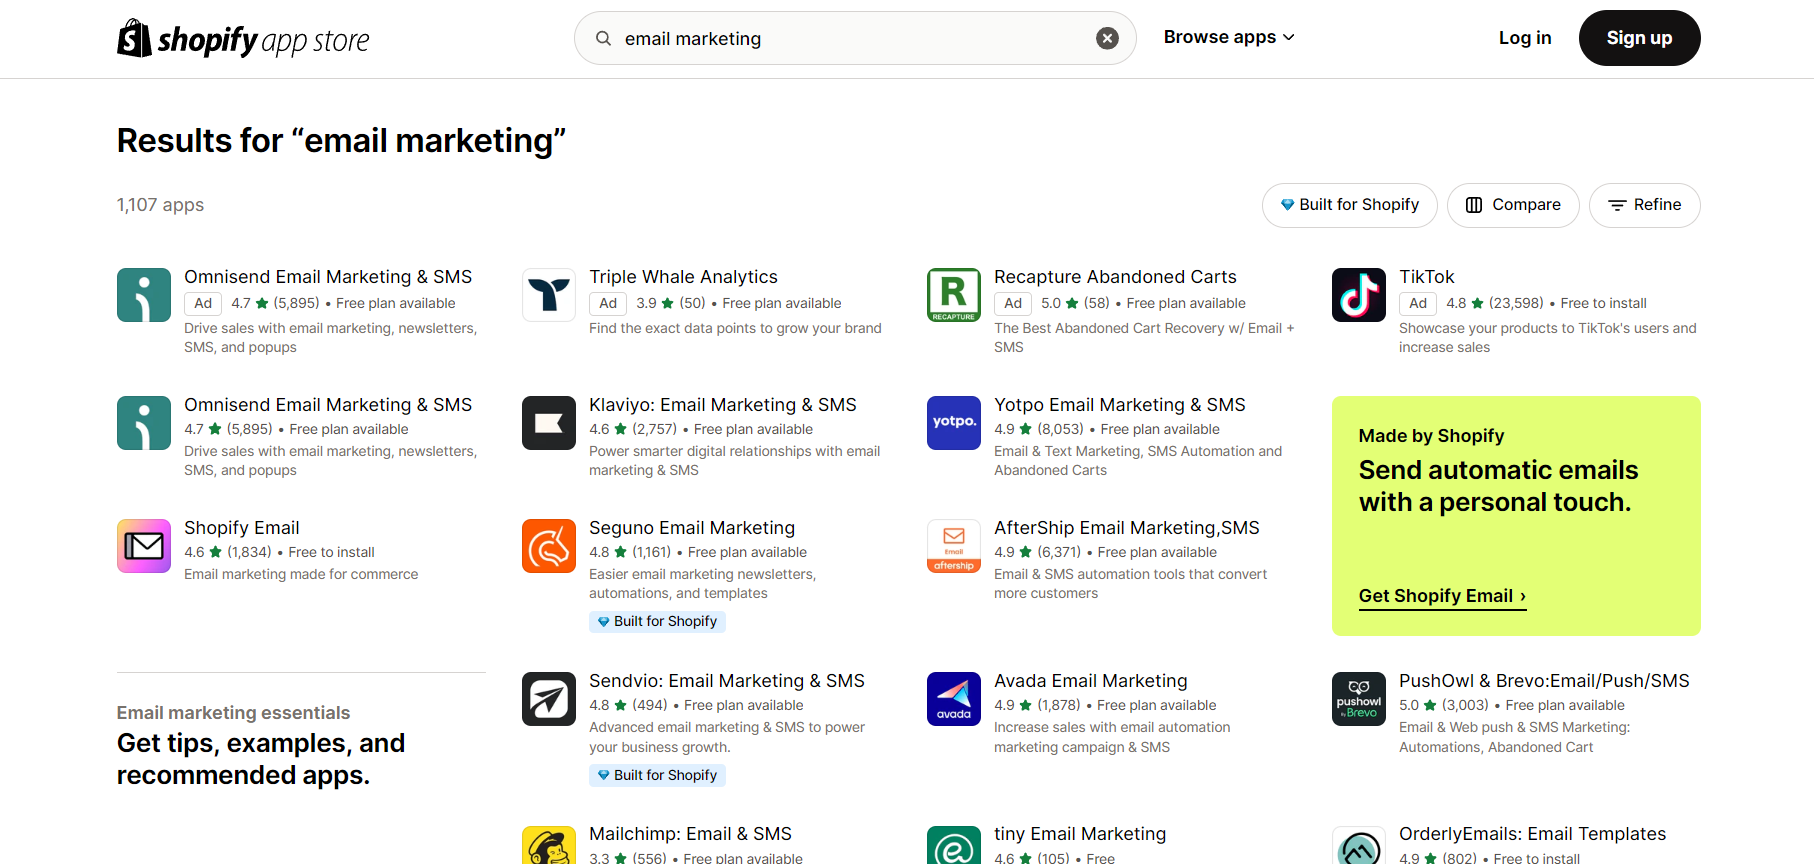Open the Triple Whale Analytics icon
The image size is (1814, 864).
point(549,295)
